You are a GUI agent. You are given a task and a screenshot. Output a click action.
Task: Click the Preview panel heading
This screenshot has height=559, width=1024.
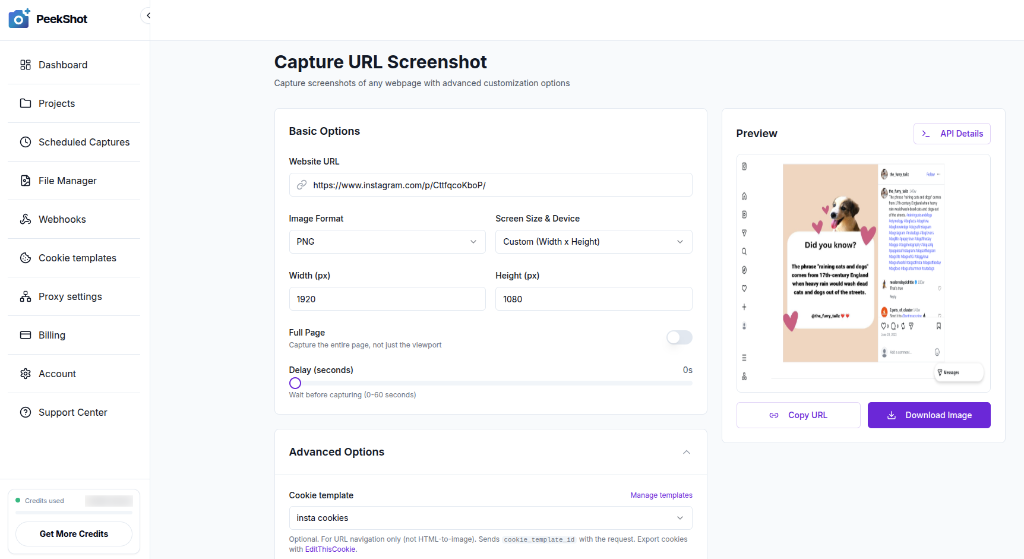pos(756,133)
